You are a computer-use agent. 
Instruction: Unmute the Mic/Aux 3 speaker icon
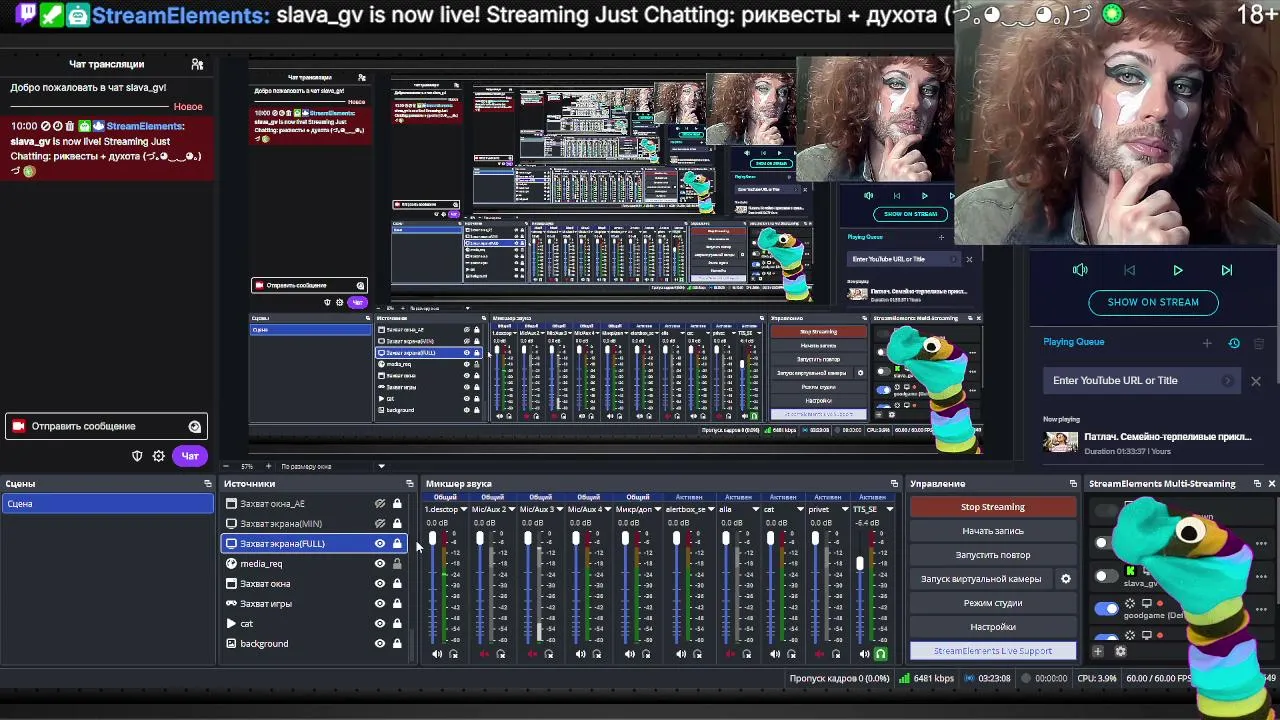533,654
